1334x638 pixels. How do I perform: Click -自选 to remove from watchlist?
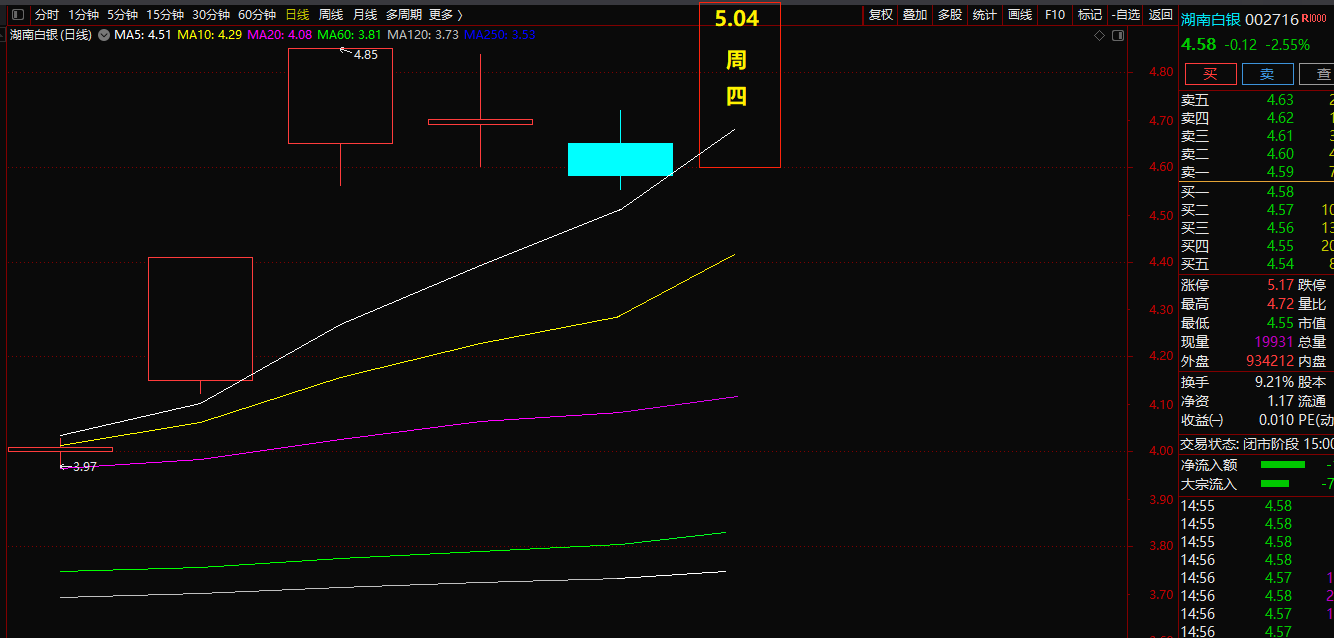click(x=1126, y=15)
